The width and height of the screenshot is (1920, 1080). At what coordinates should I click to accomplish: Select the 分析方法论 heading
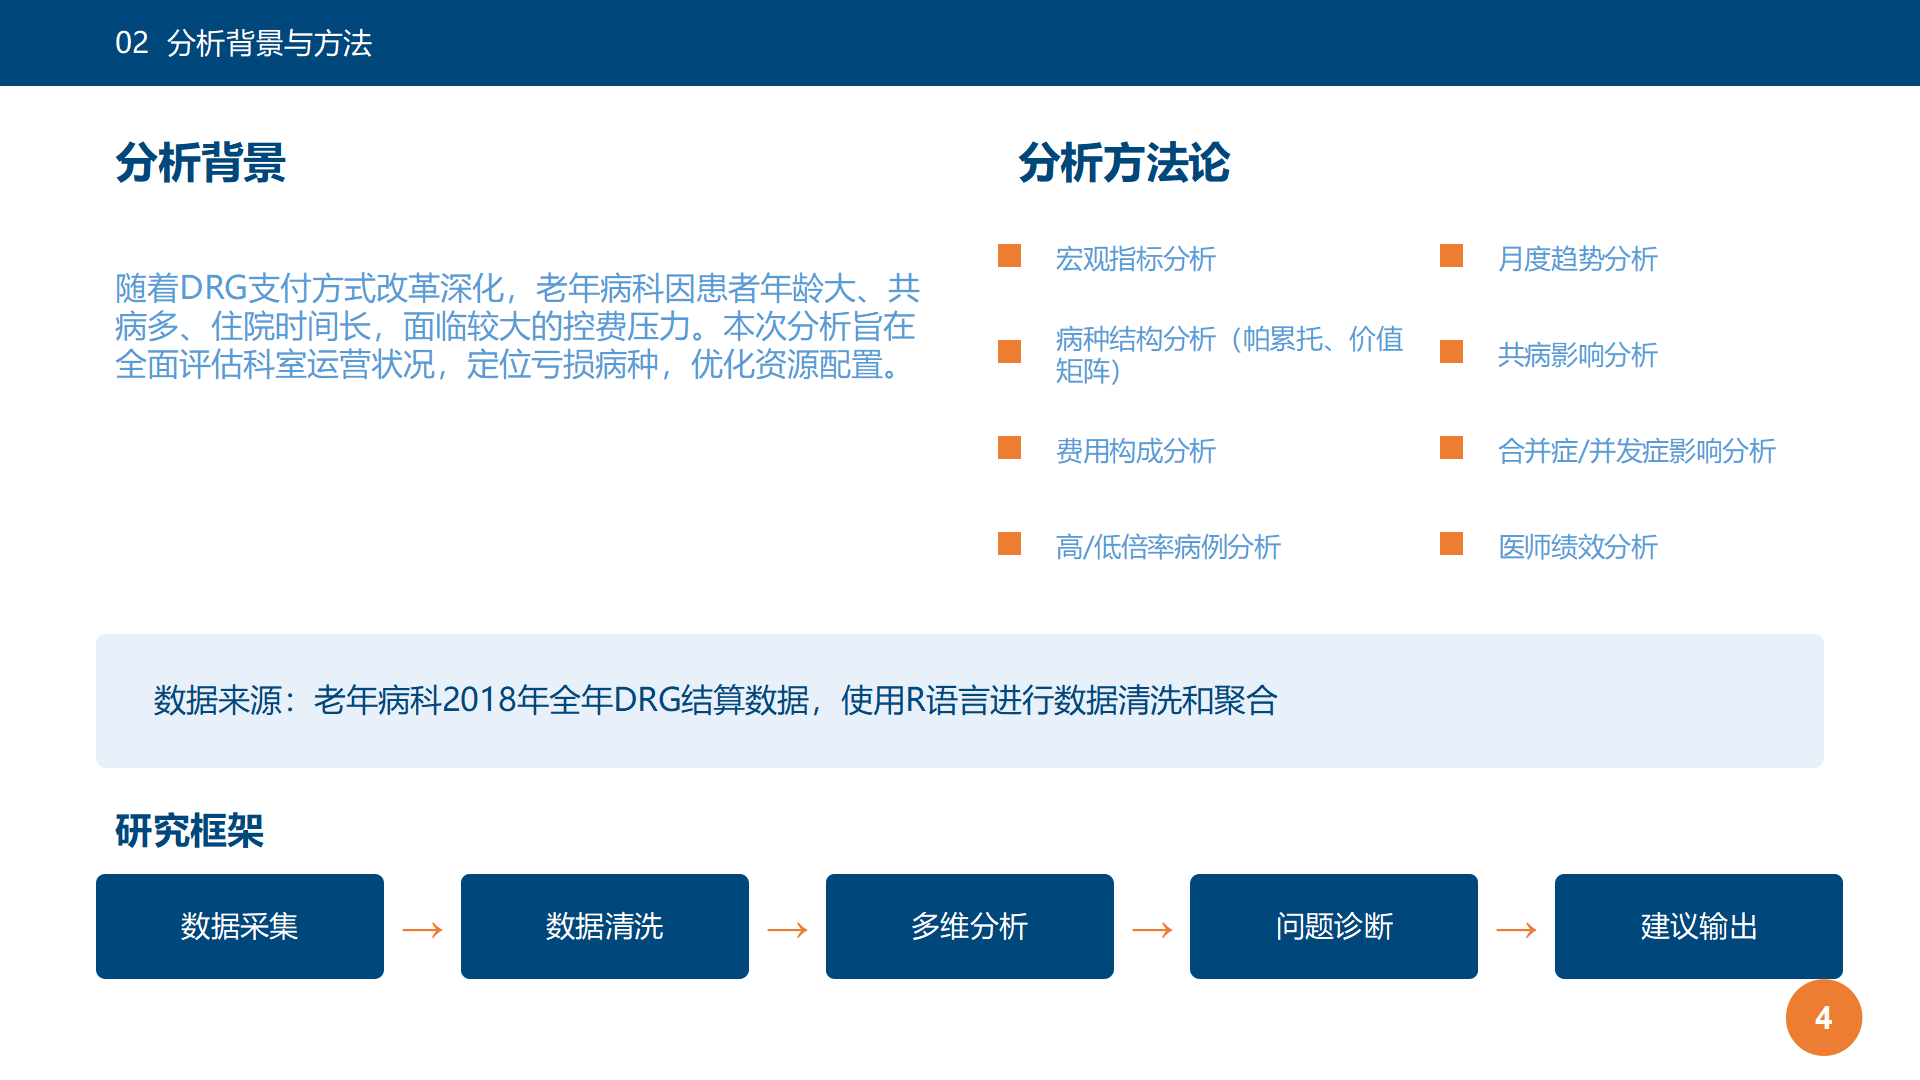[1124, 162]
